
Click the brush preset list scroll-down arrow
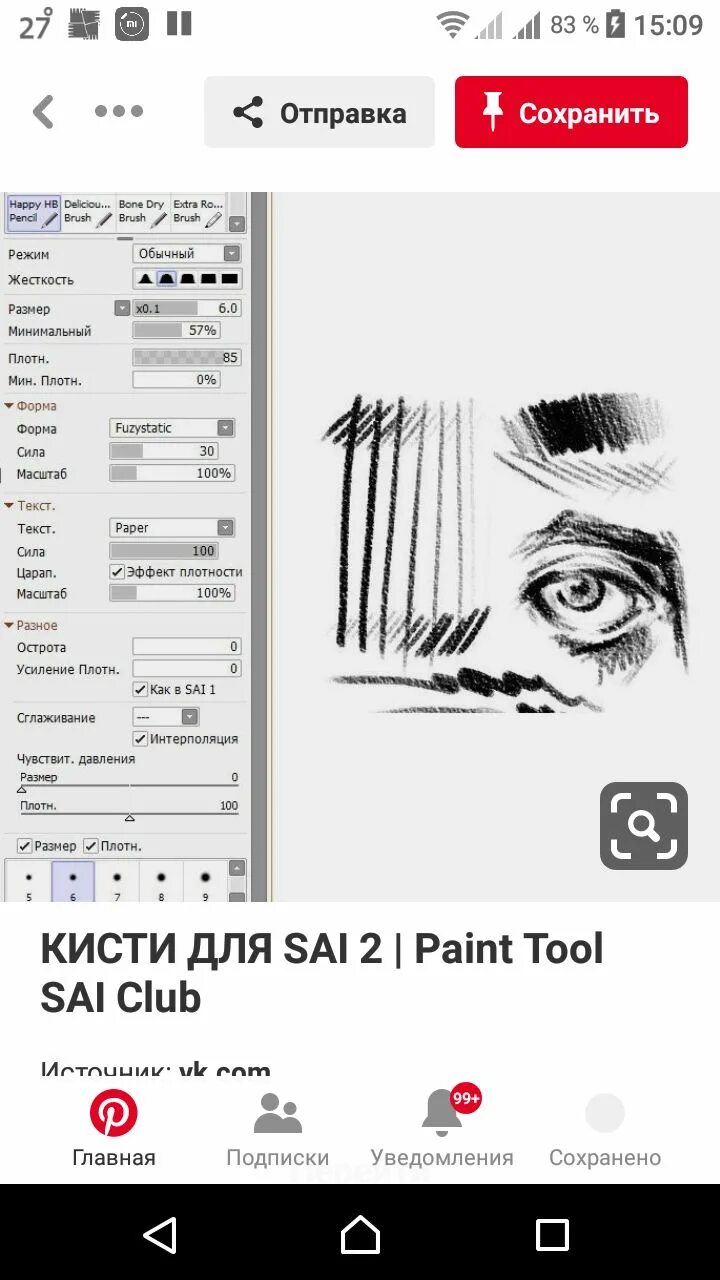237,224
